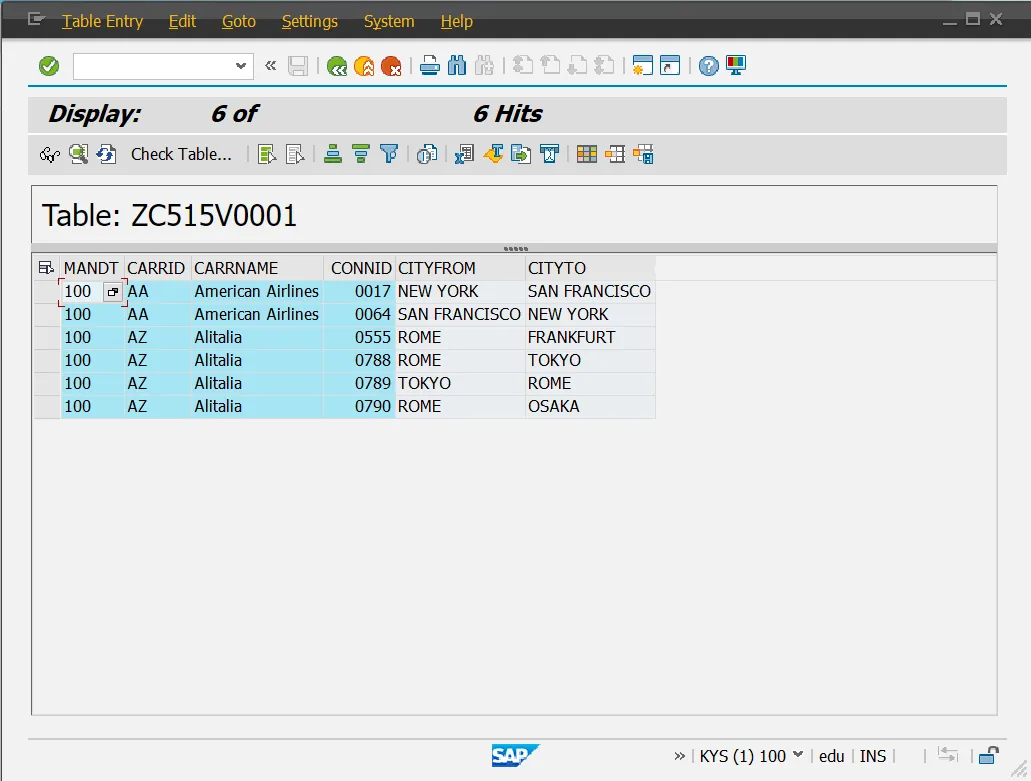Open the Edit menu
The image size is (1031, 781).
182,21
